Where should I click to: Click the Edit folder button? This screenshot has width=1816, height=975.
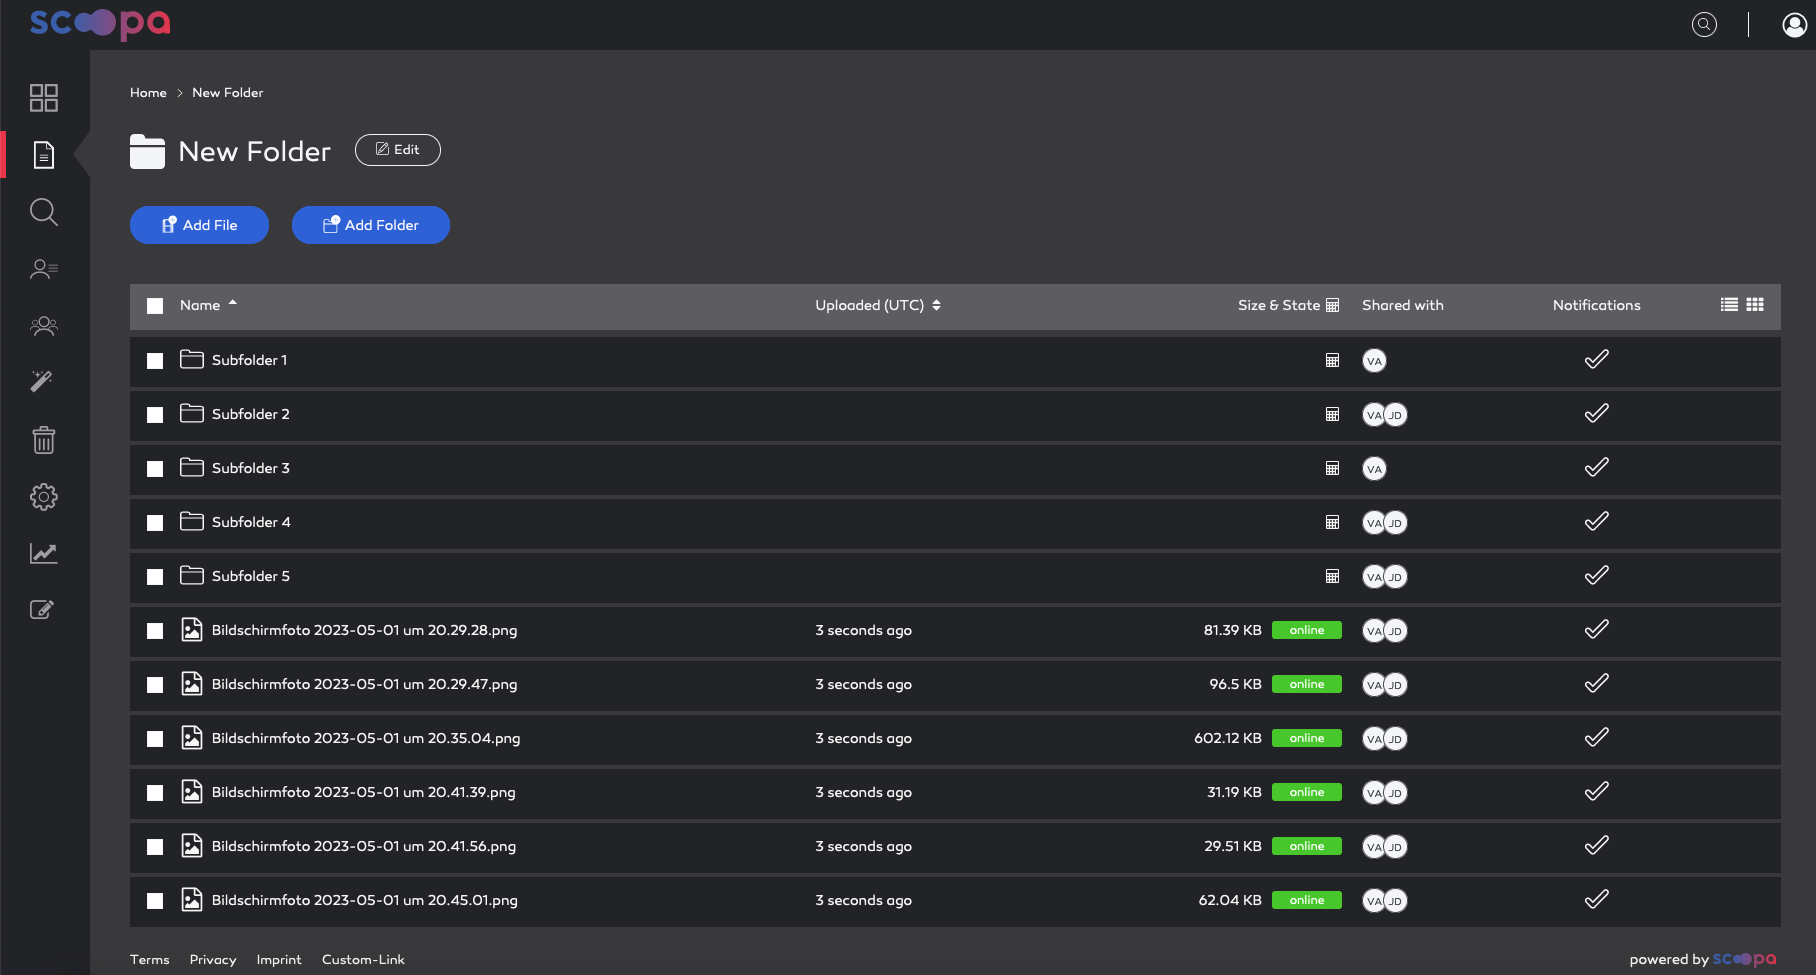pyautogui.click(x=398, y=150)
